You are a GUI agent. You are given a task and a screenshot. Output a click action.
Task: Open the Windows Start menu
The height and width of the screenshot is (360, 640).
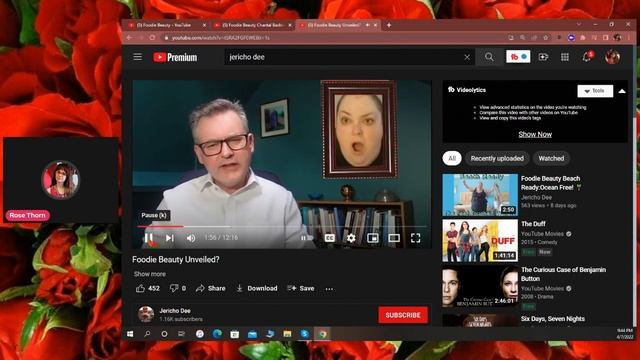130,334
